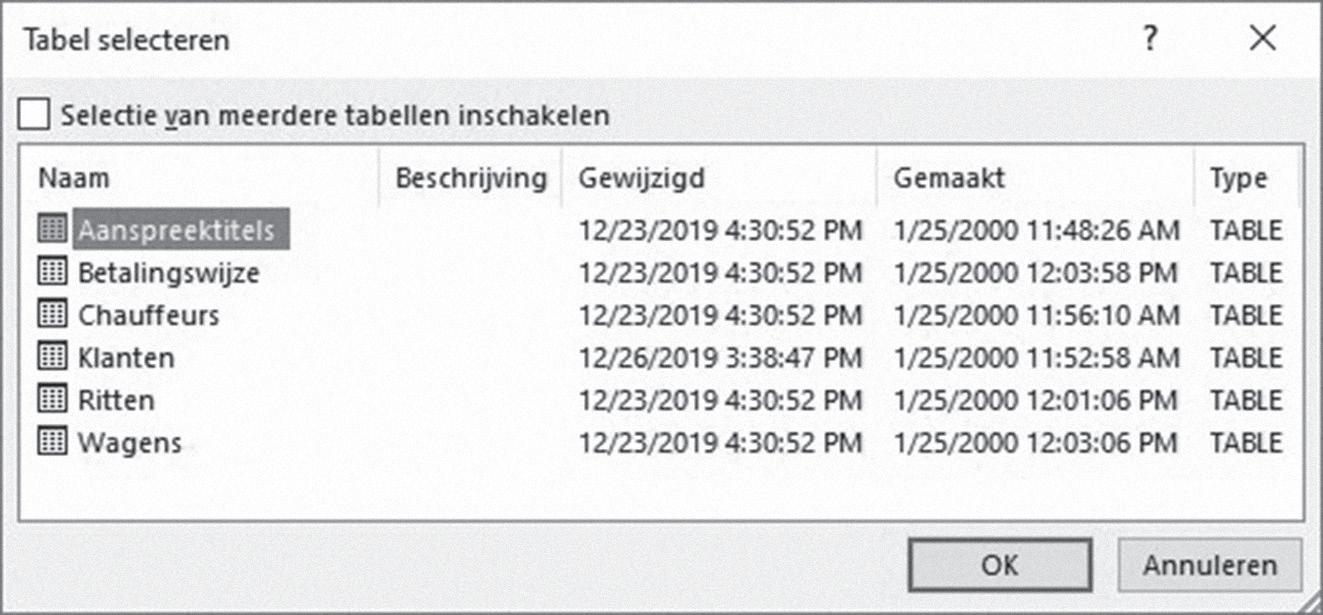Select the Aanspreektitels table icon
Image resolution: width=1323 pixels, height=615 pixels.
click(x=51, y=229)
